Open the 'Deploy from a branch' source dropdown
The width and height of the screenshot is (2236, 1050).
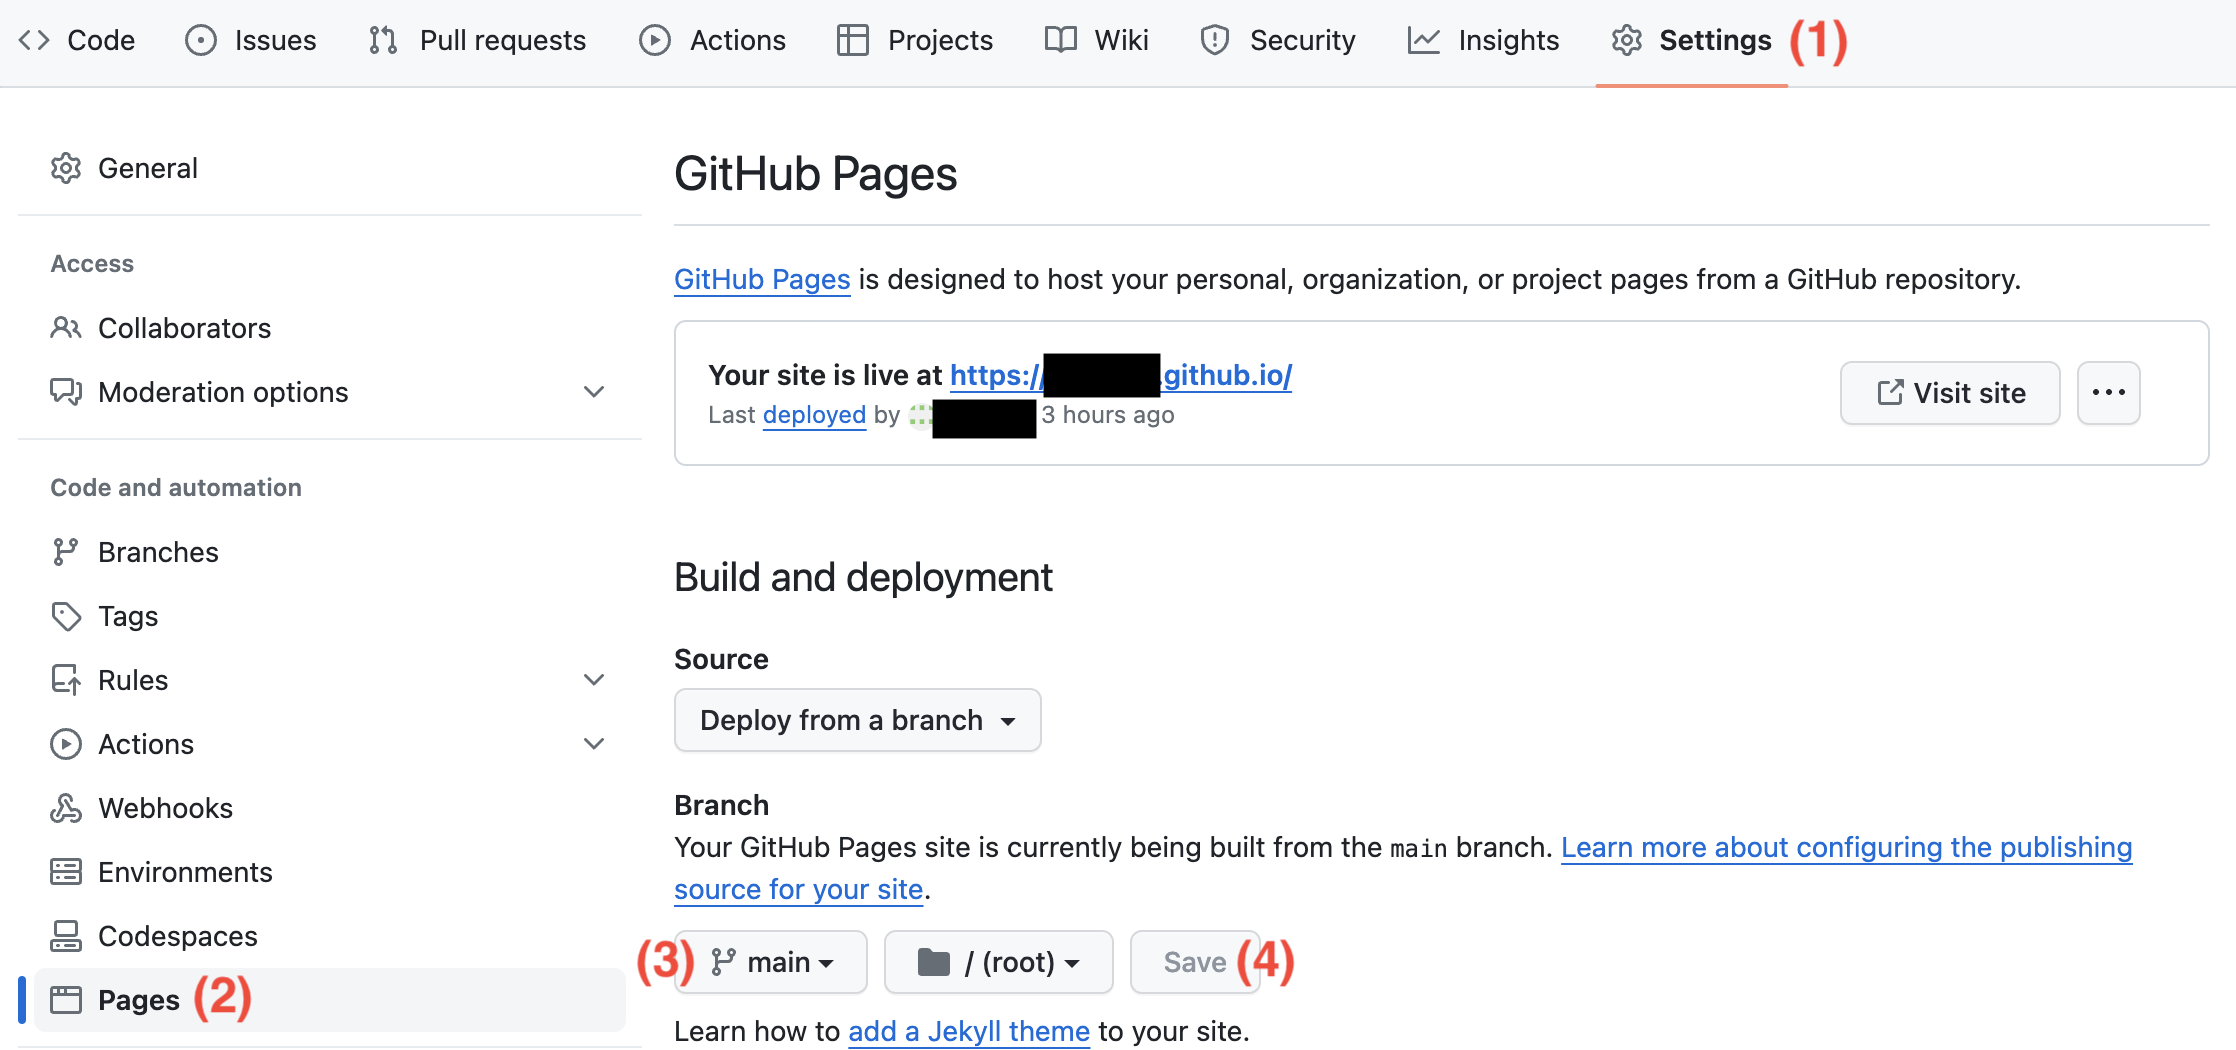click(x=858, y=720)
